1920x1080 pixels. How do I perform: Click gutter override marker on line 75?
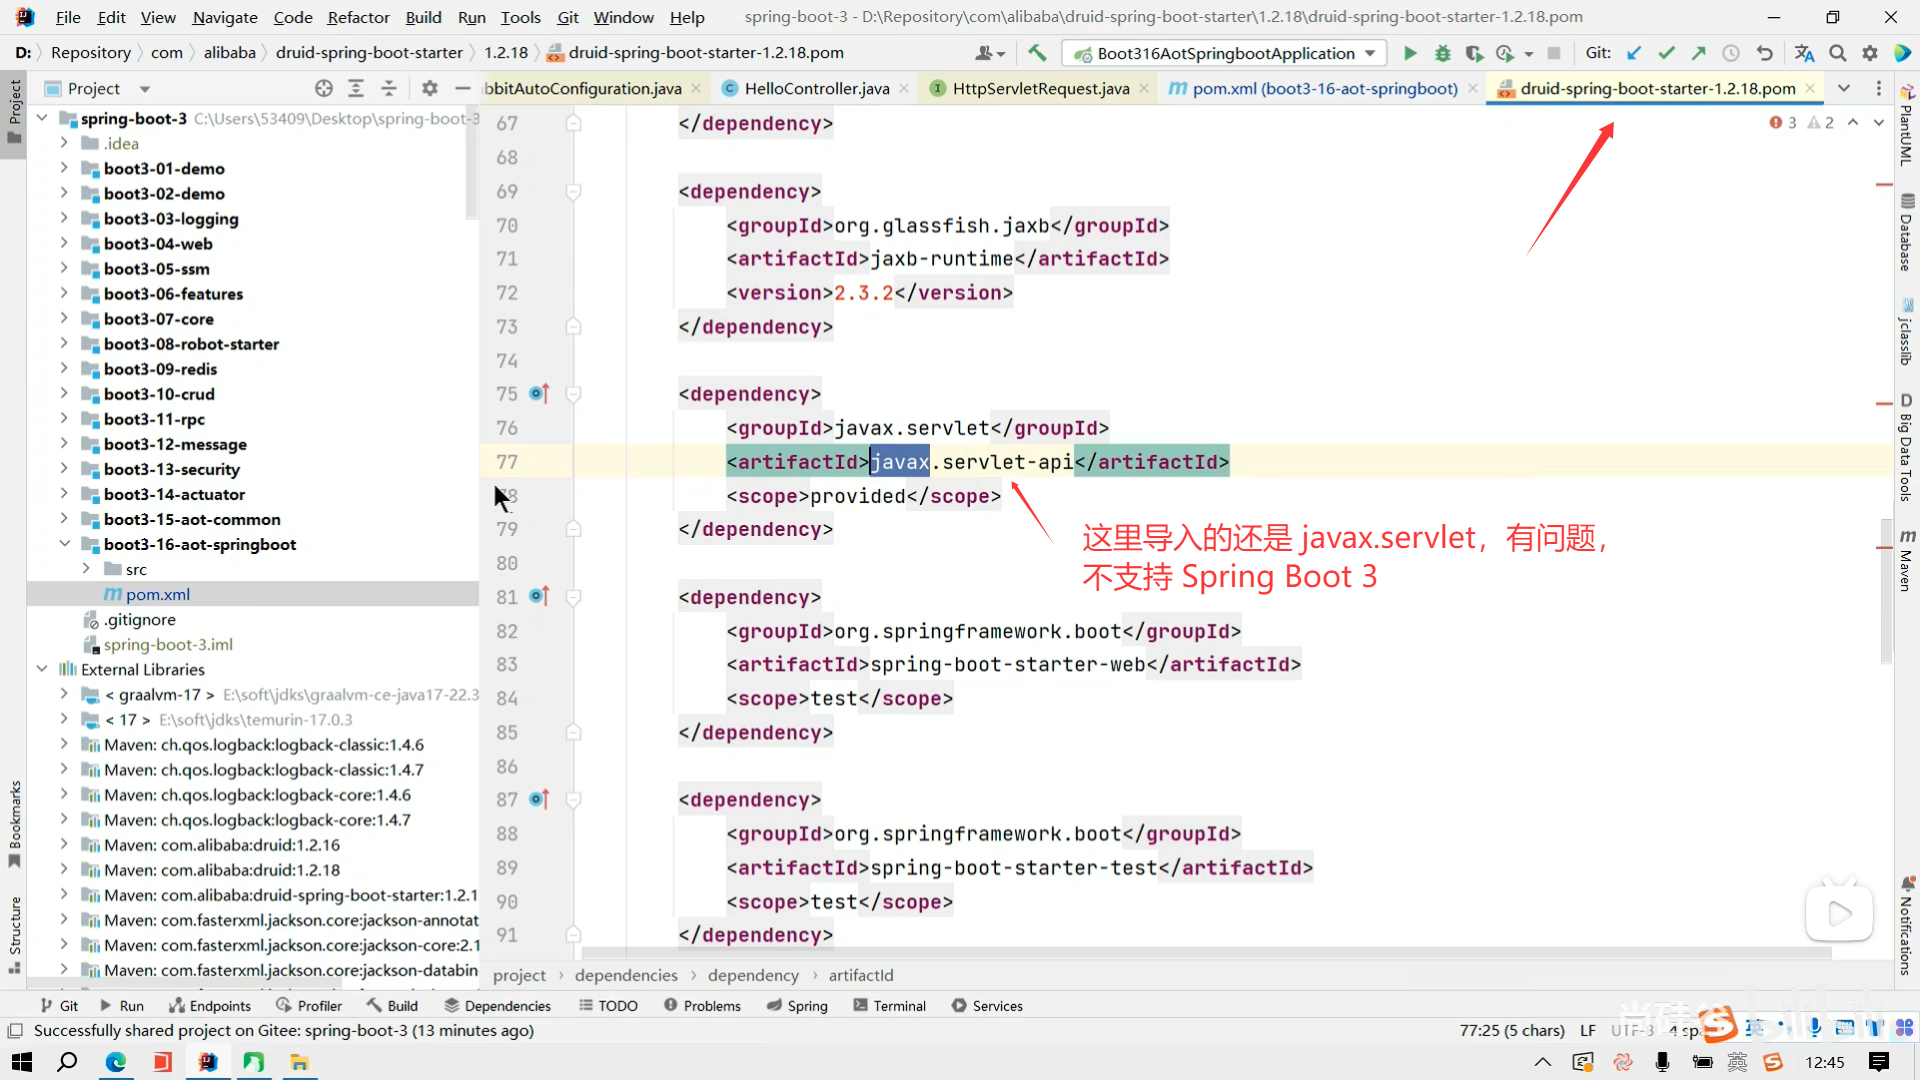tap(539, 394)
